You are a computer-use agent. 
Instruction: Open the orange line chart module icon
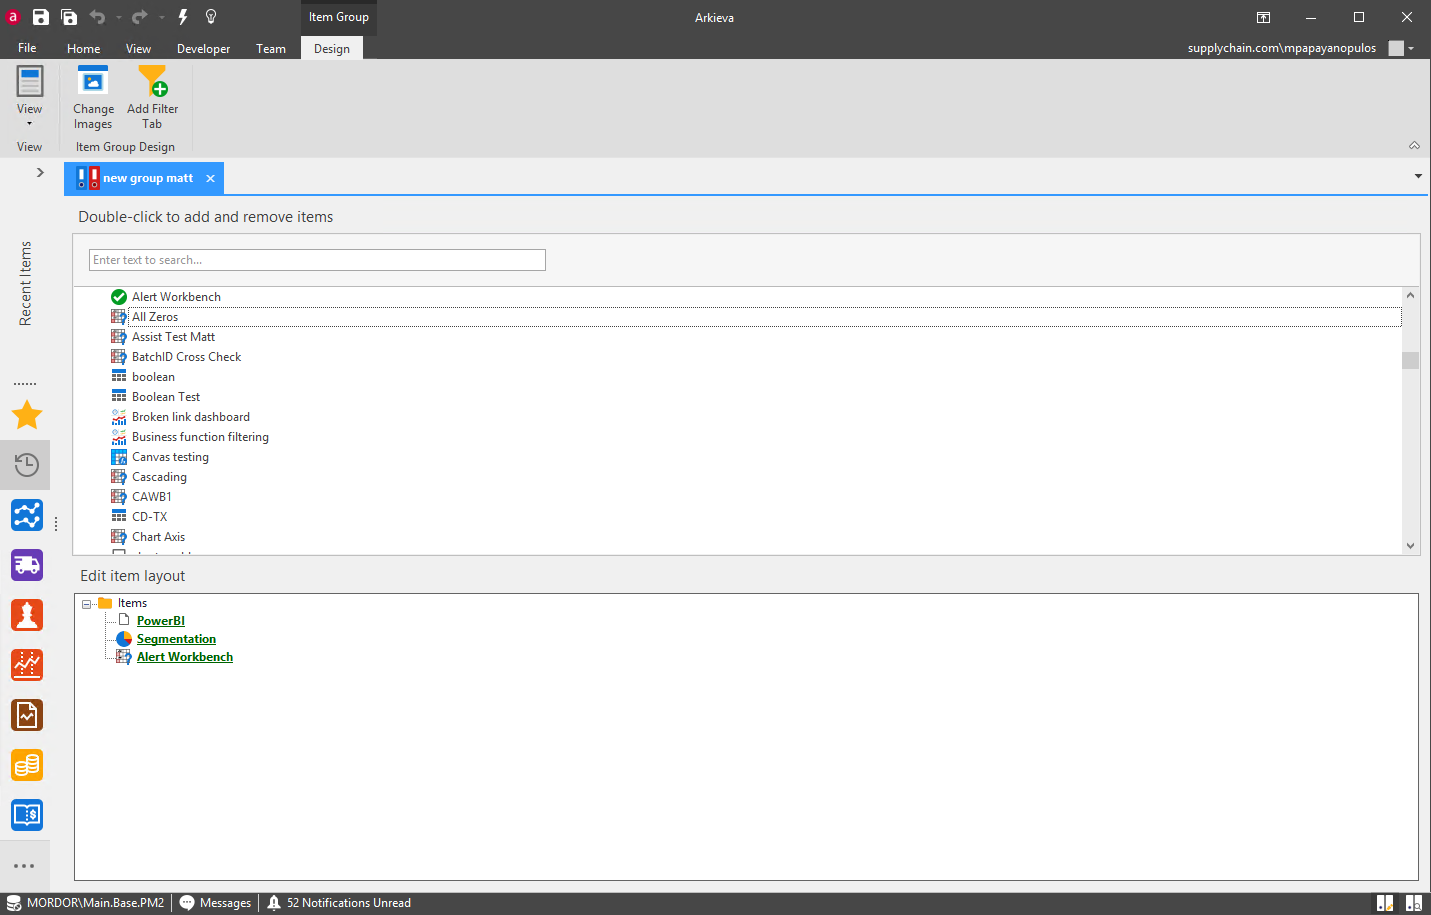tap(27, 665)
